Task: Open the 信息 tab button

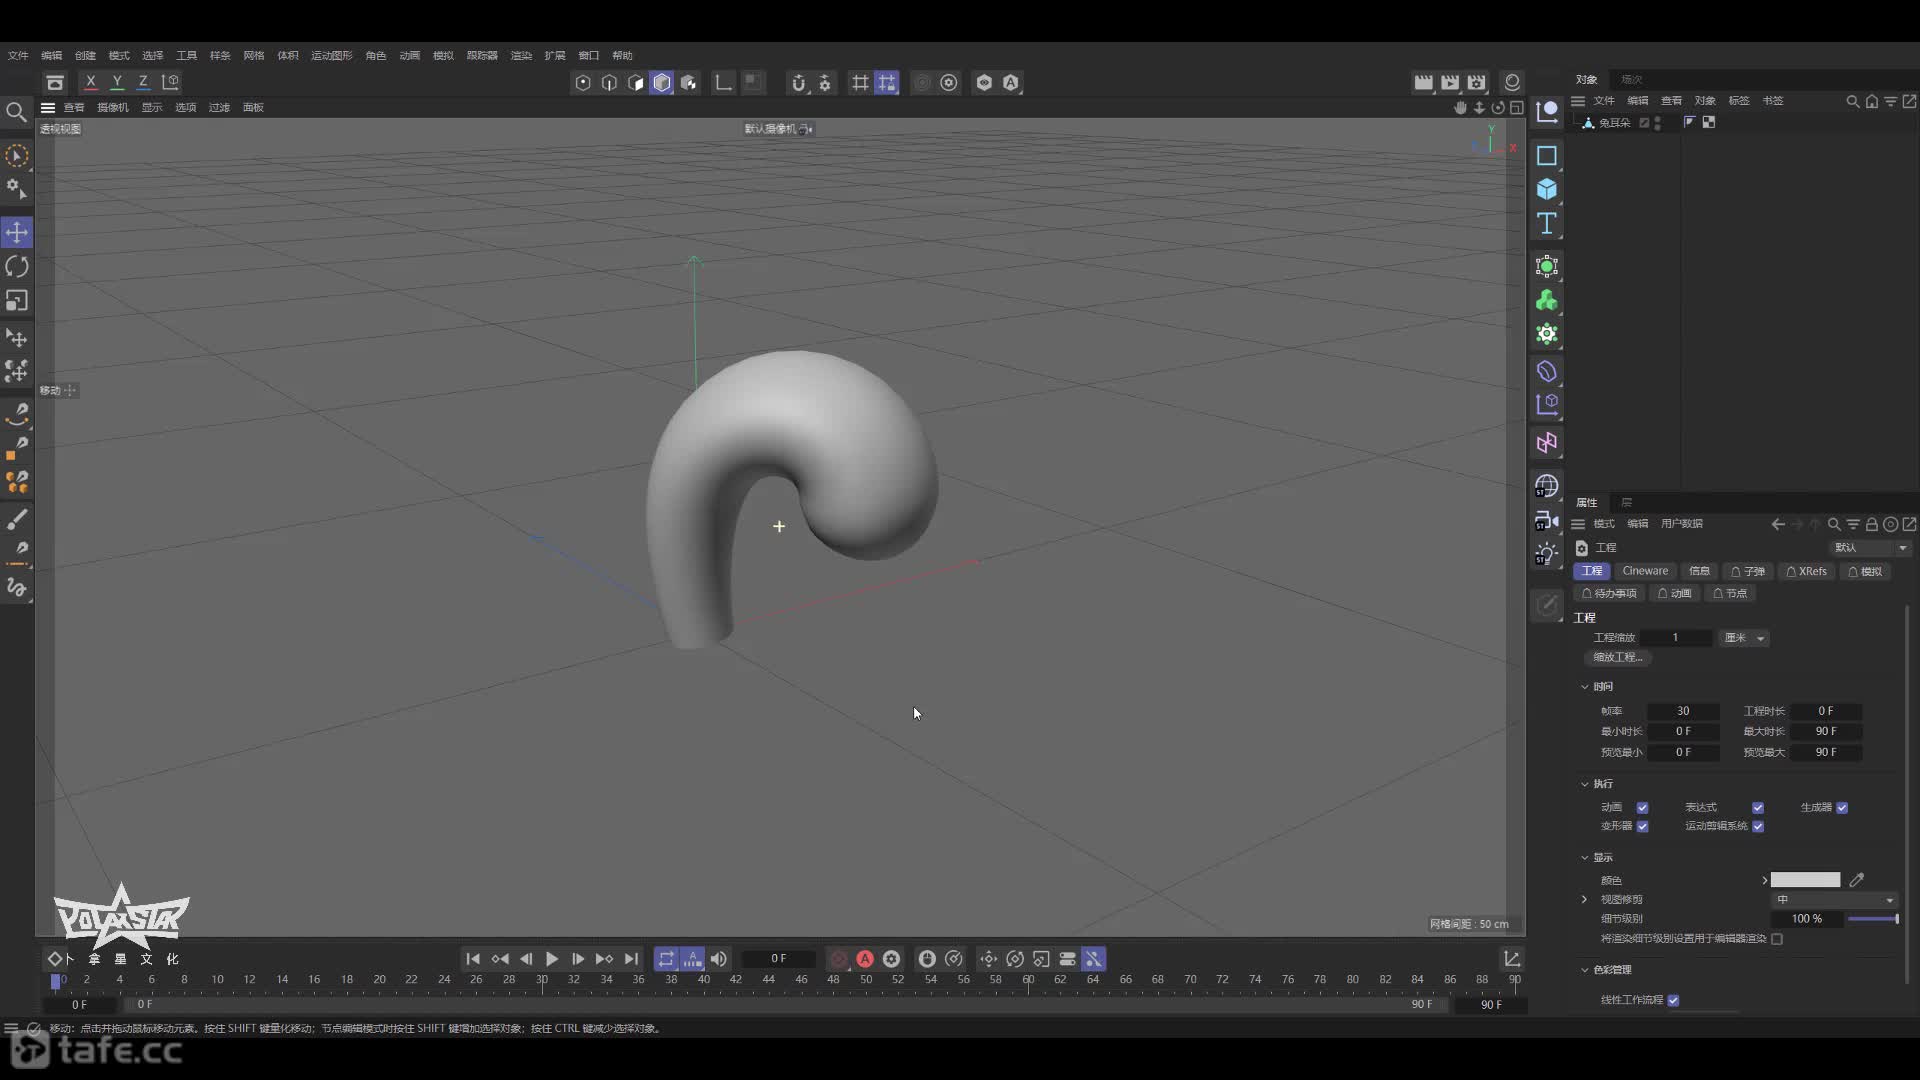Action: coord(1699,572)
